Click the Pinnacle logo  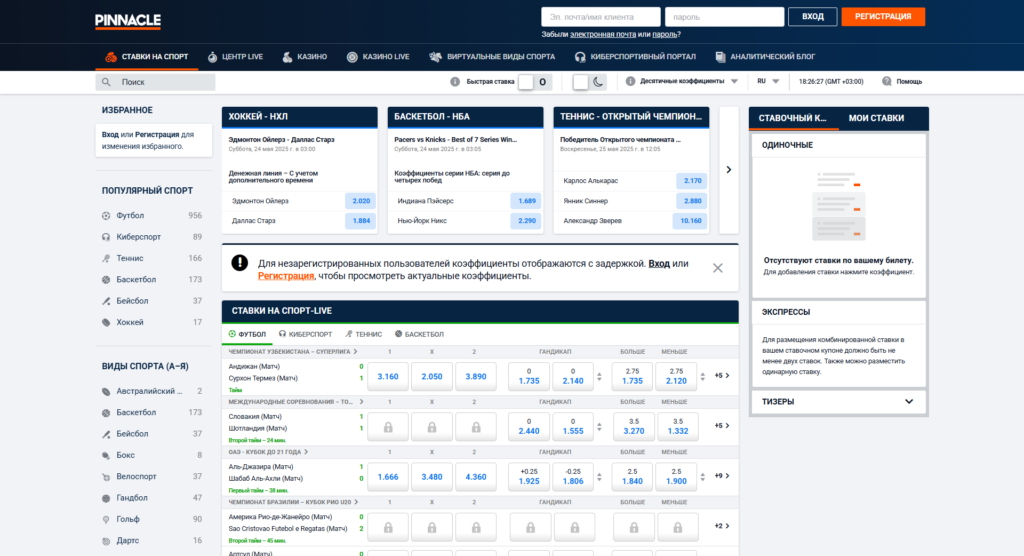pos(128,21)
